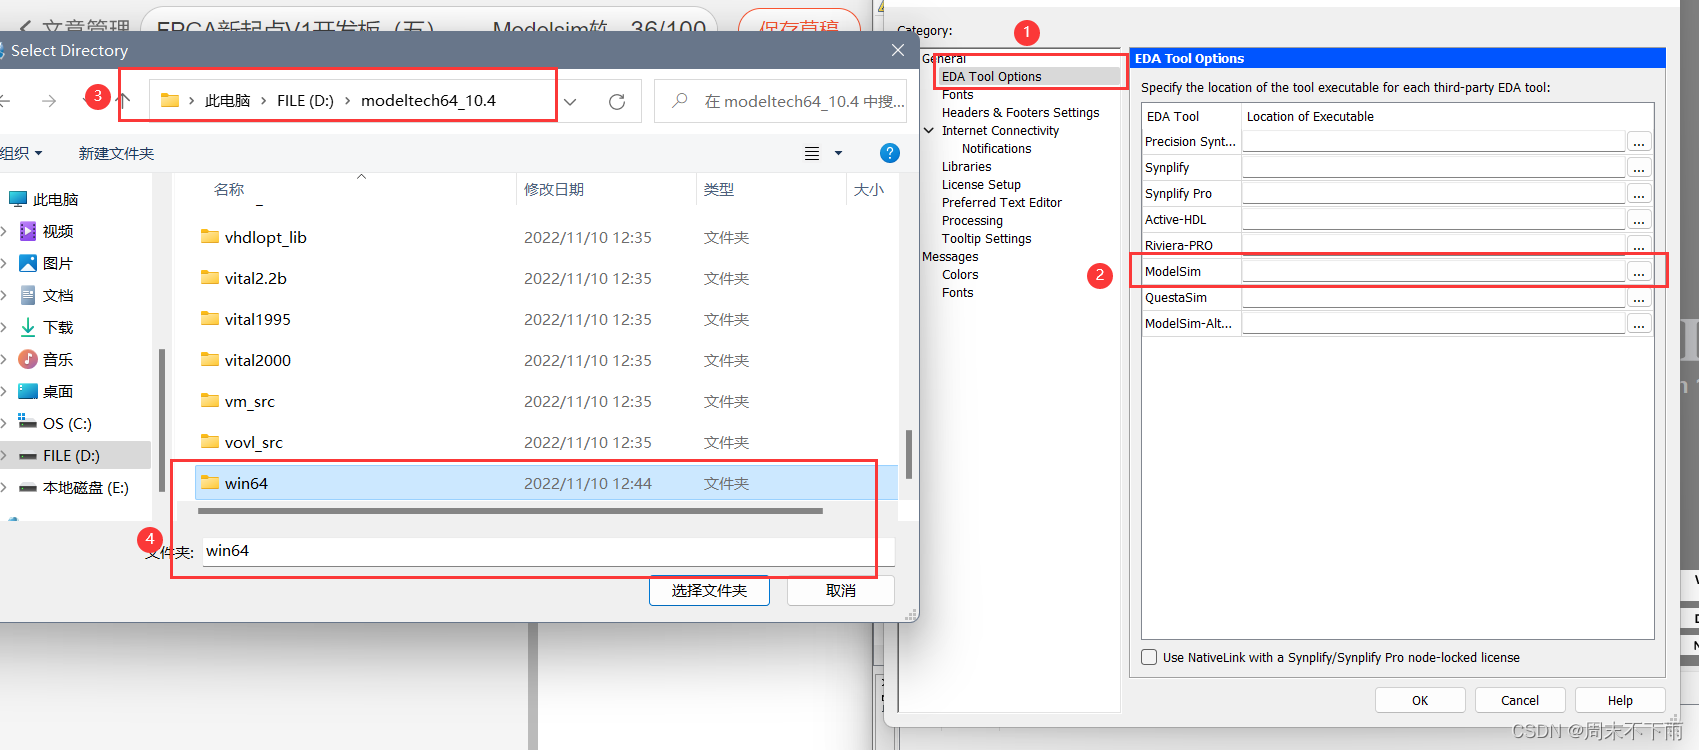Select EDA Tool Options category

point(991,77)
